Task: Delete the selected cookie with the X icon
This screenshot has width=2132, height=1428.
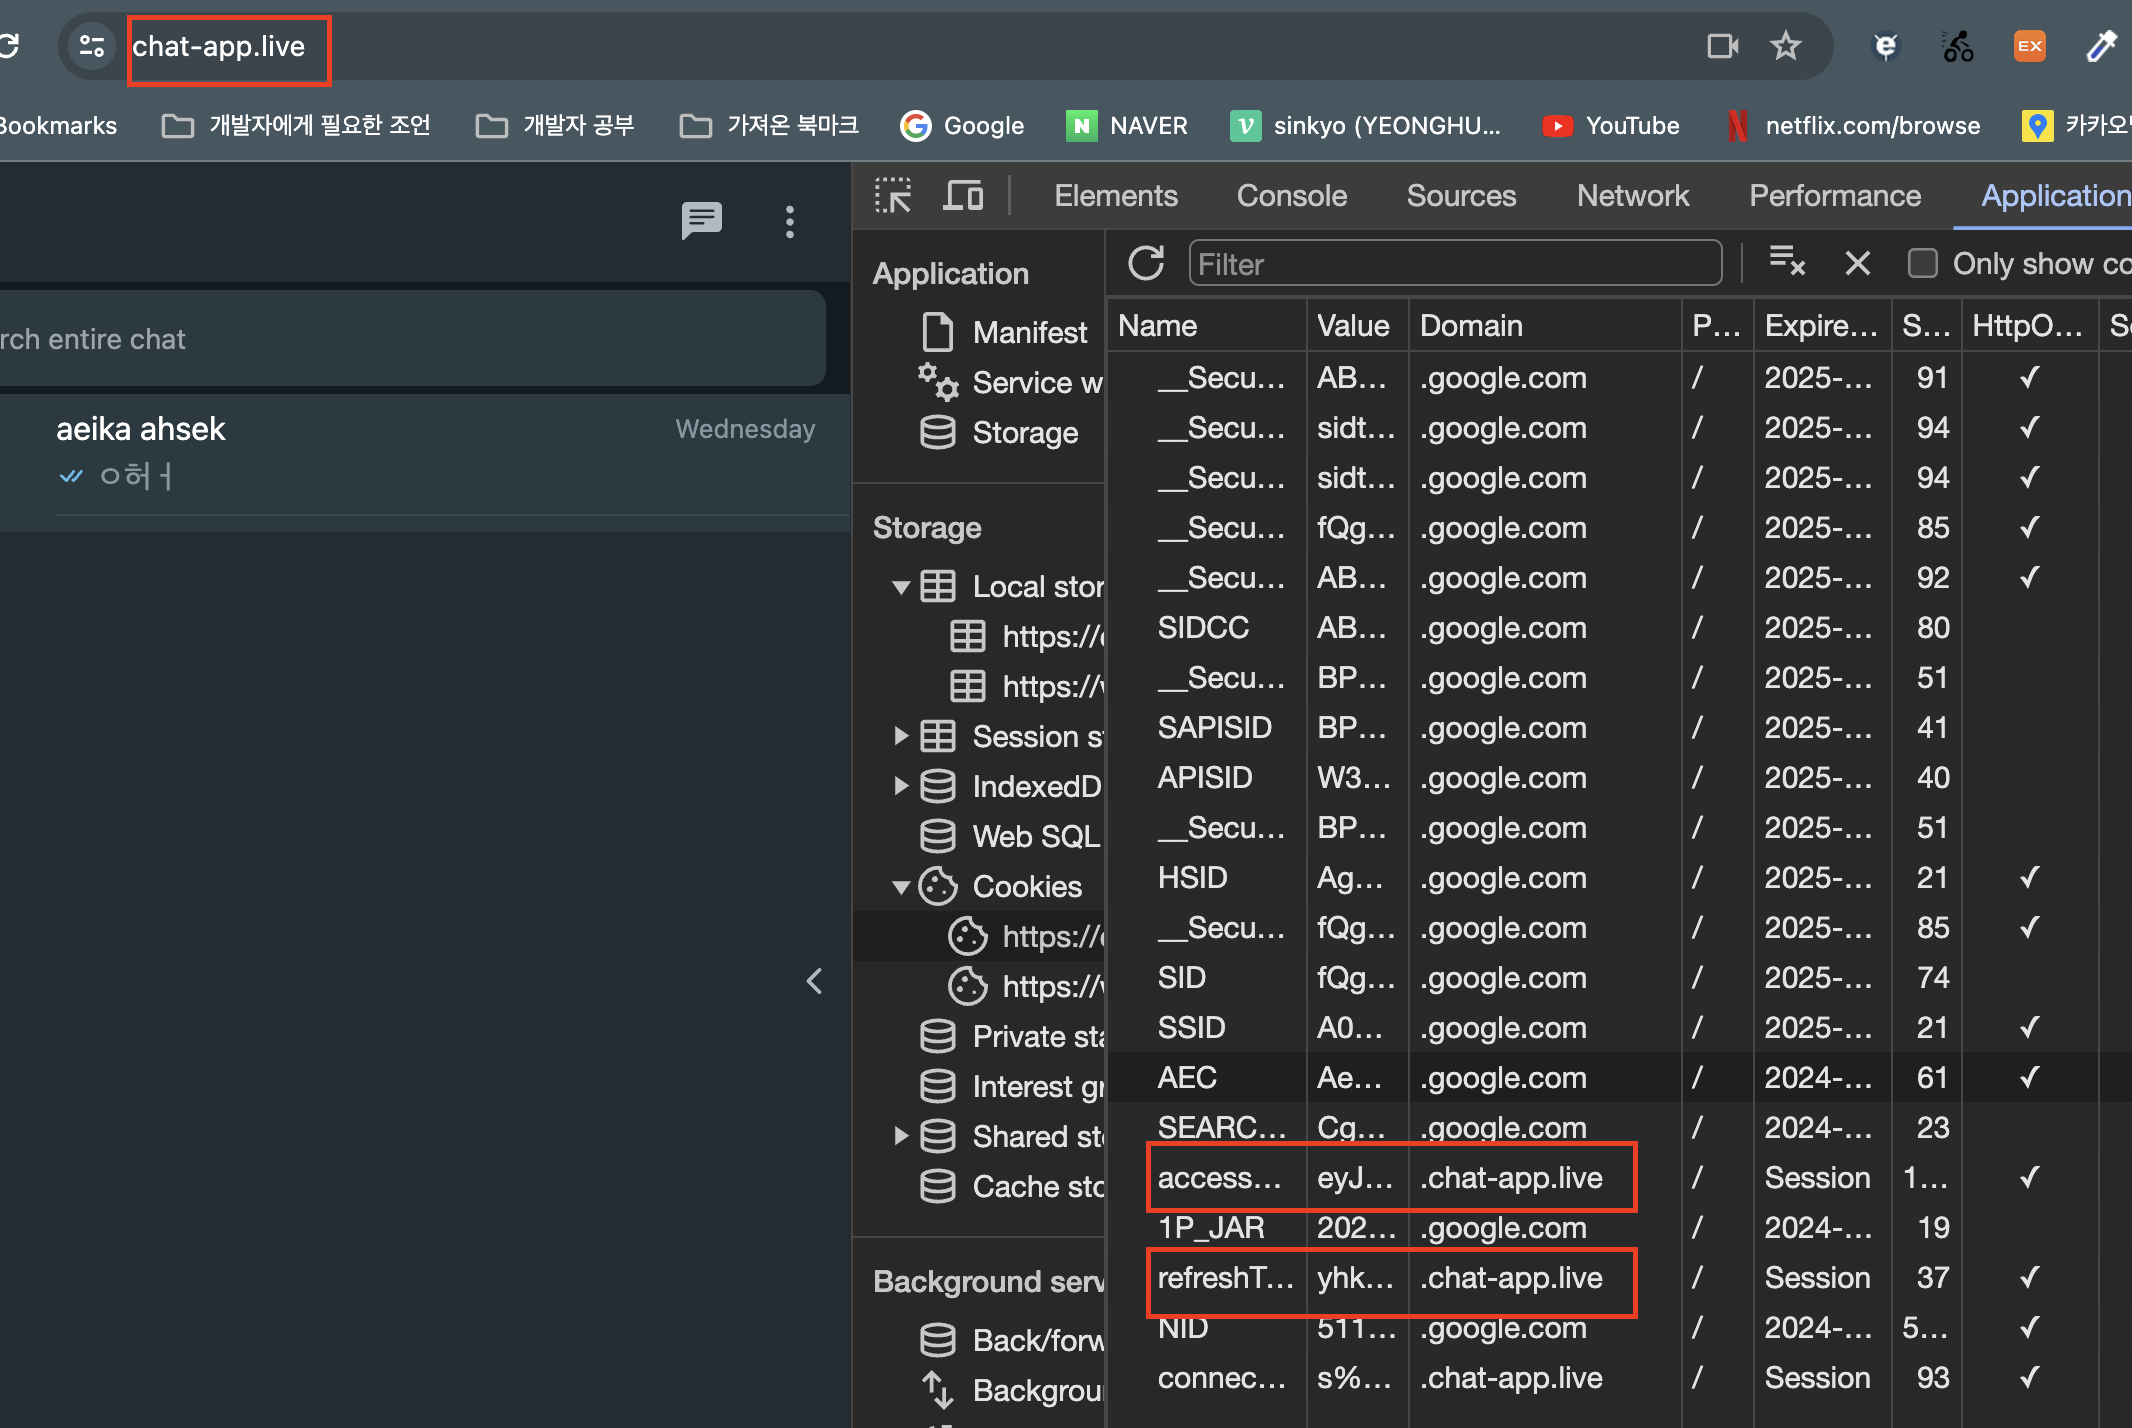Action: (1858, 264)
